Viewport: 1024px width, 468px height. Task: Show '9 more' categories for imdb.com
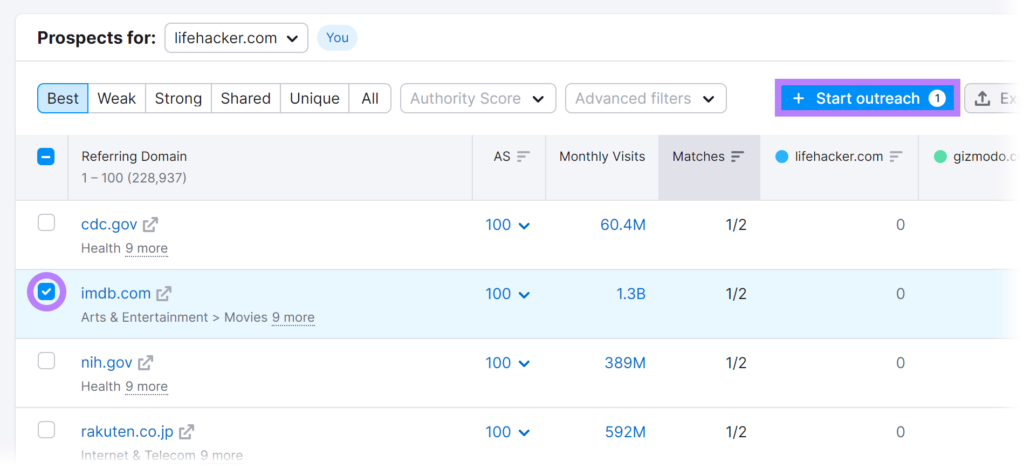click(x=293, y=318)
